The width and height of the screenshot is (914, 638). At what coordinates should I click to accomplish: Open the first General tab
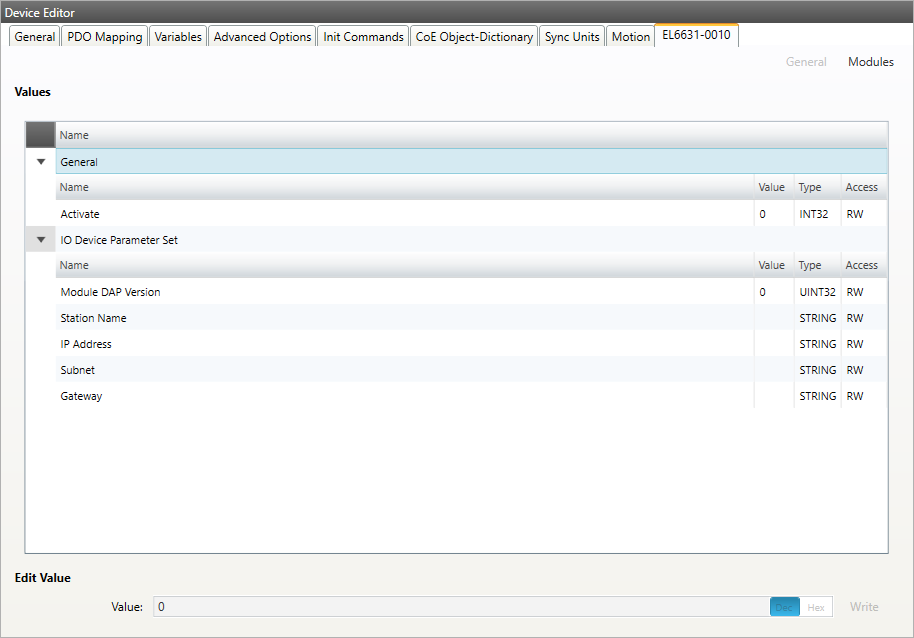(35, 37)
